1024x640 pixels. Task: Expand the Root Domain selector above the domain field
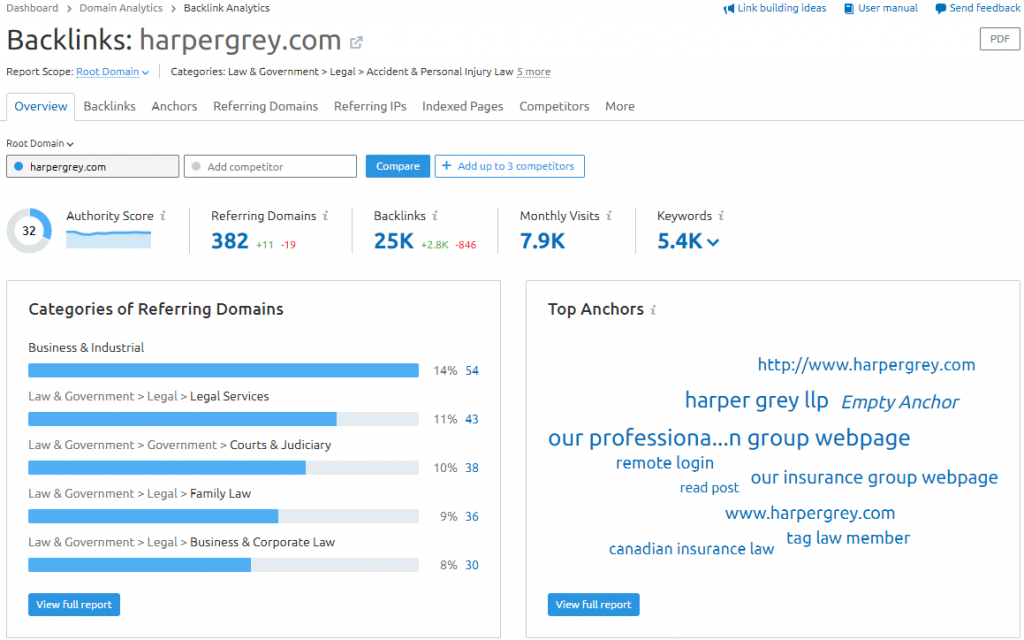[x=40, y=144]
